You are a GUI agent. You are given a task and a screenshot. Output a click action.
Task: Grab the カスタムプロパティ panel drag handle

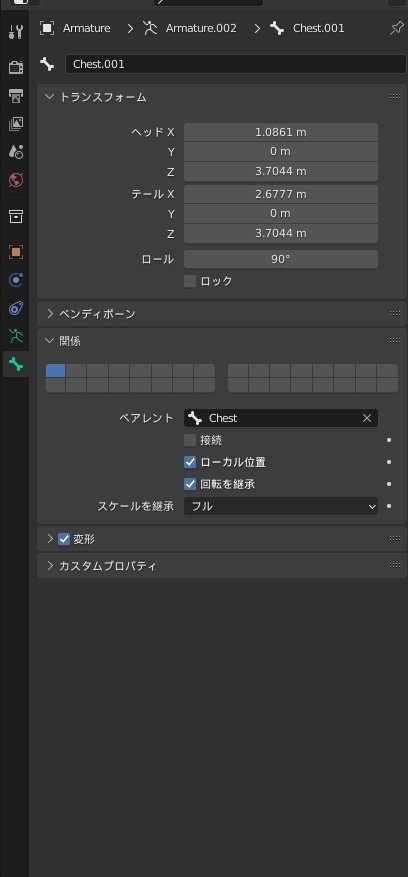395,565
